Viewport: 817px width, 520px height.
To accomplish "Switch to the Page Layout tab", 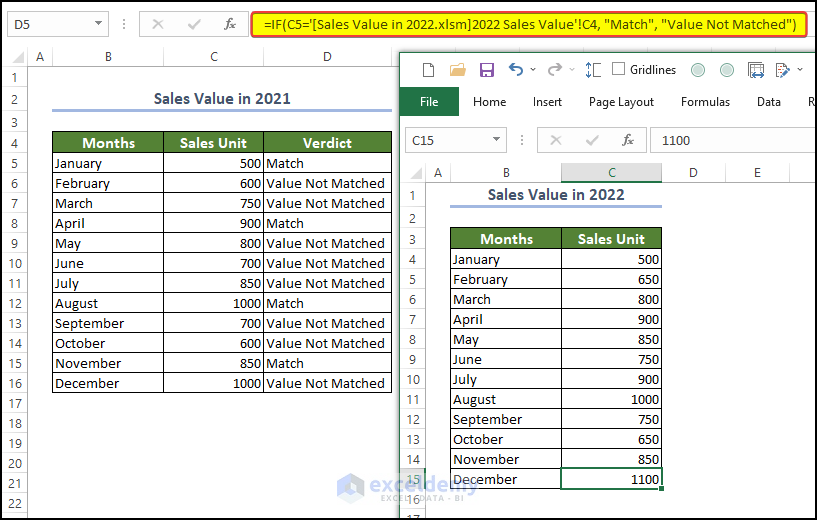I will pyautogui.click(x=621, y=102).
